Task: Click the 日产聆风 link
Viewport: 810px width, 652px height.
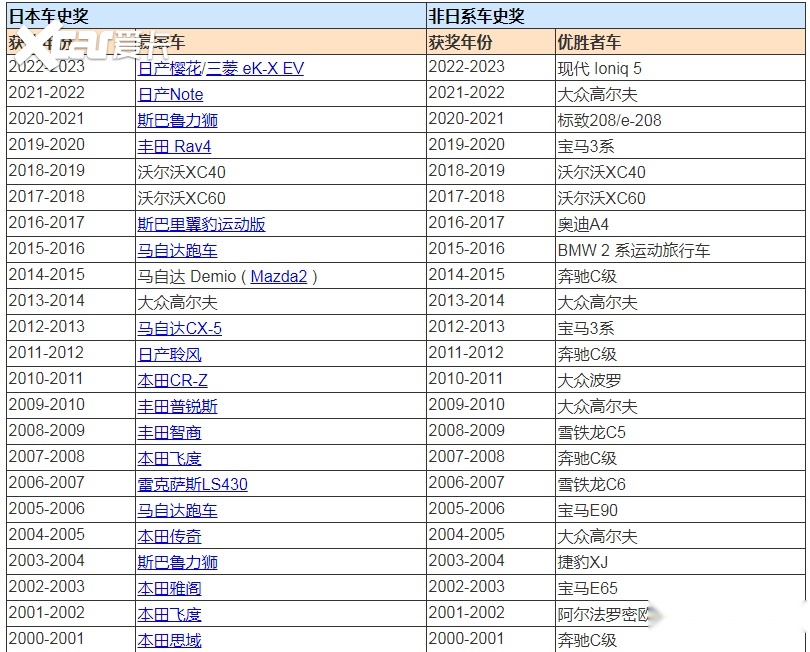Action: pyautogui.click(x=169, y=354)
